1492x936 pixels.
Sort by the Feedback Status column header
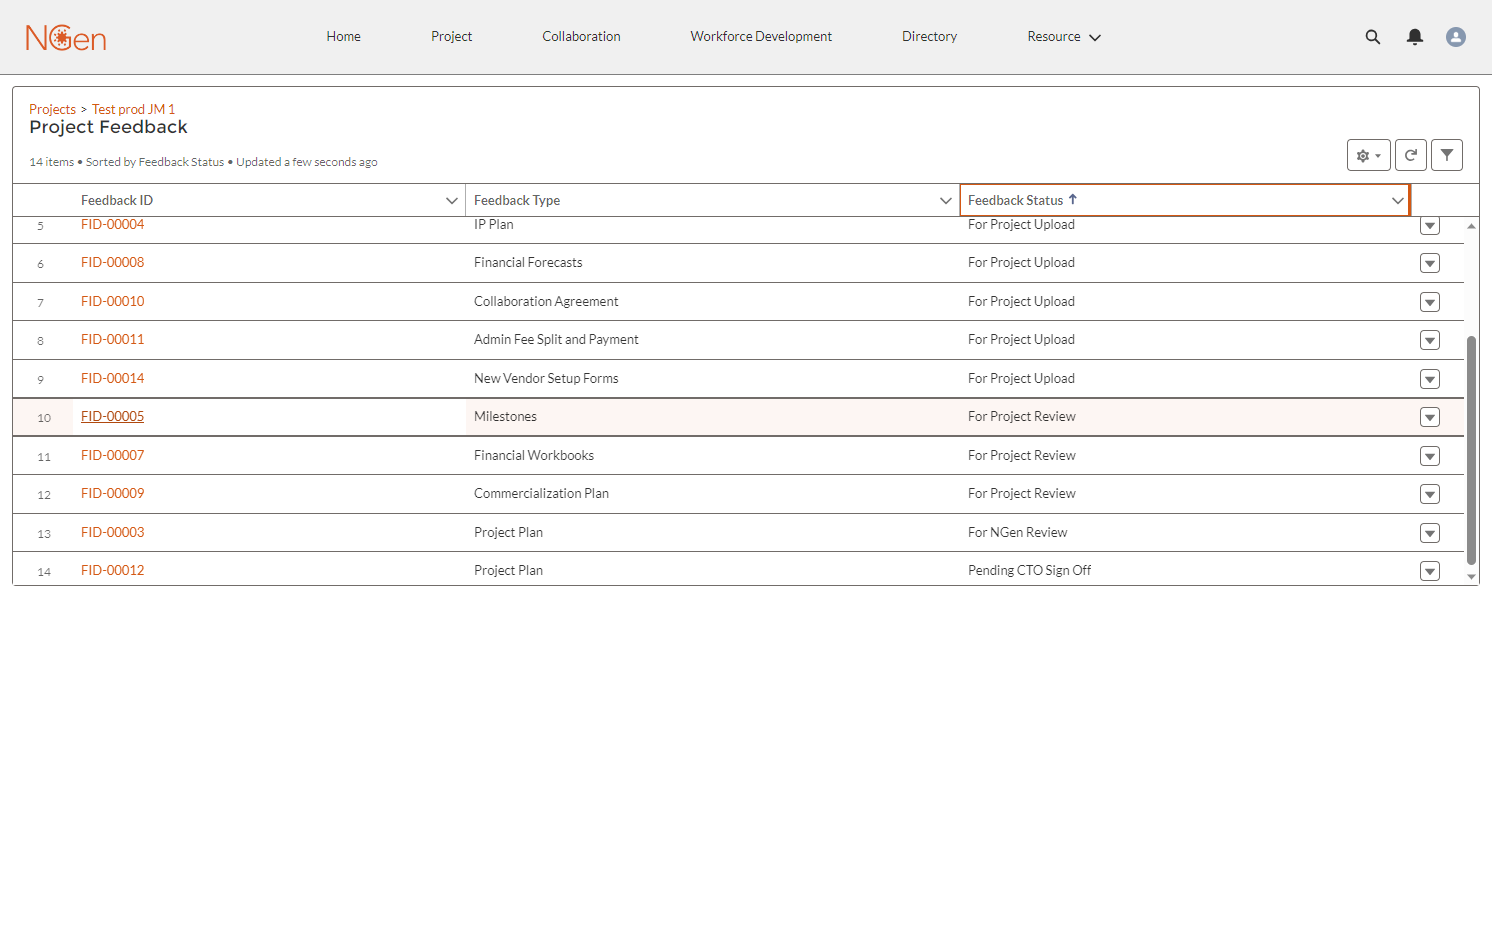click(1015, 201)
